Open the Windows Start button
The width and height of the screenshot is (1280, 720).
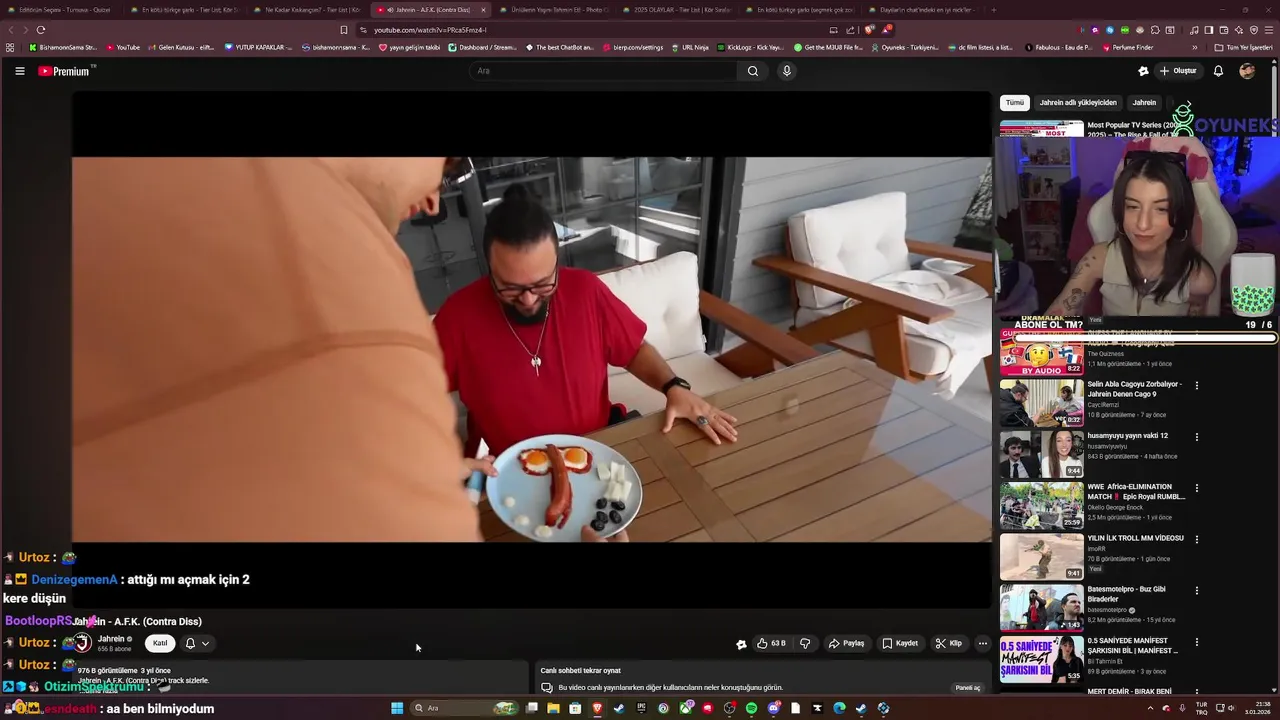click(397, 708)
